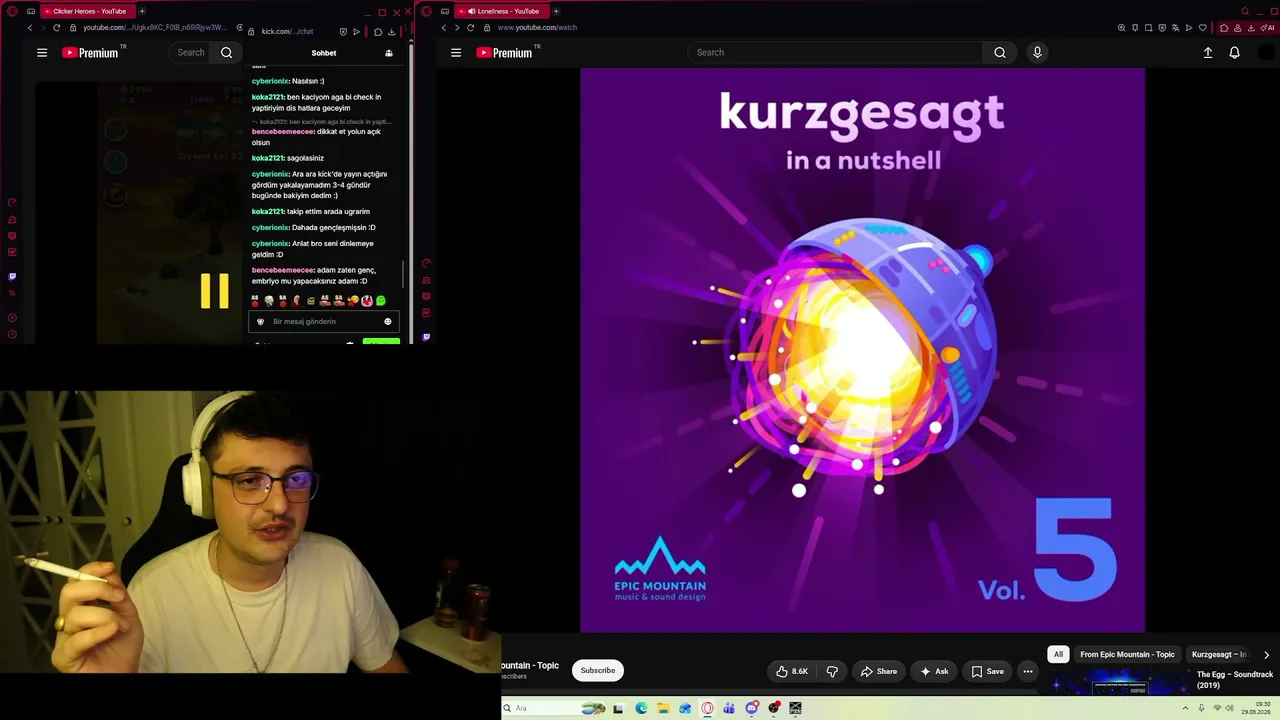
Task: Open the Kick chat scrollbar
Action: tap(403, 273)
